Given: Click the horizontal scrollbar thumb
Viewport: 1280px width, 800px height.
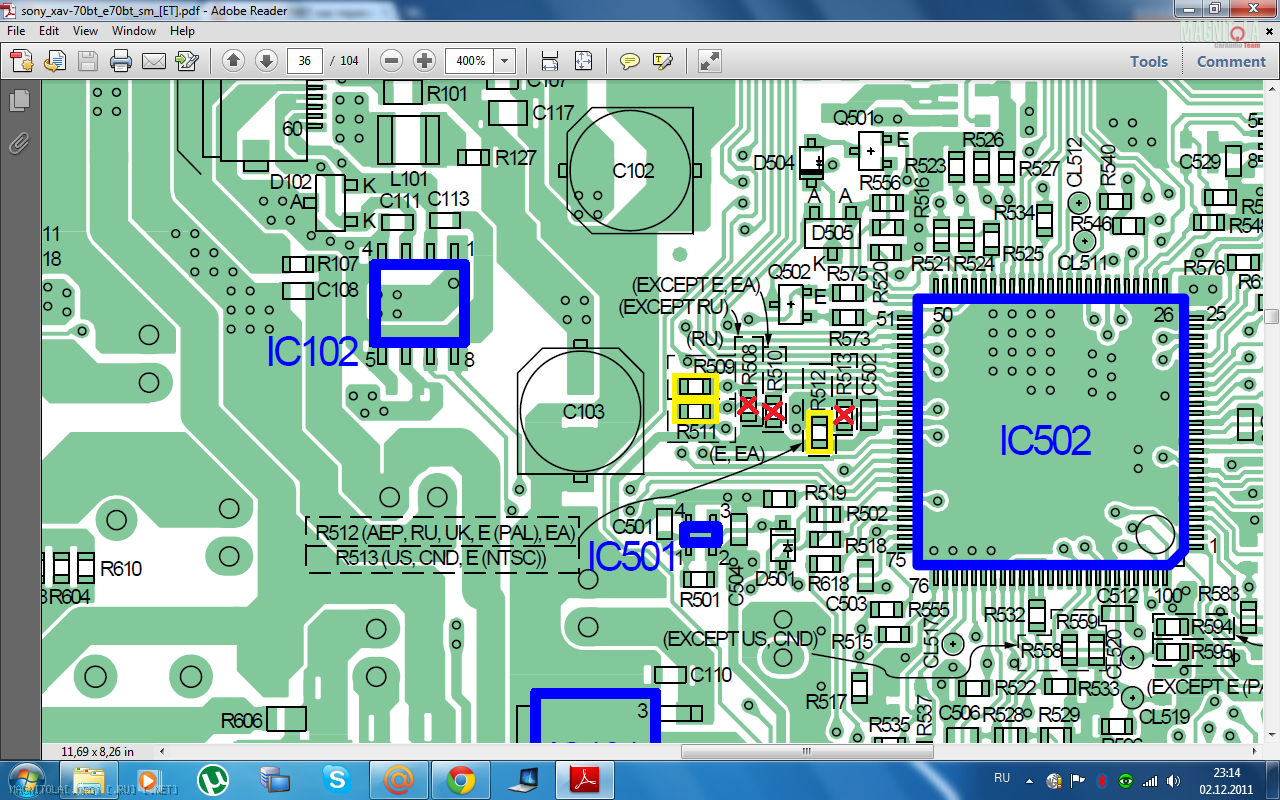Looking at the screenshot, I should coord(806,751).
